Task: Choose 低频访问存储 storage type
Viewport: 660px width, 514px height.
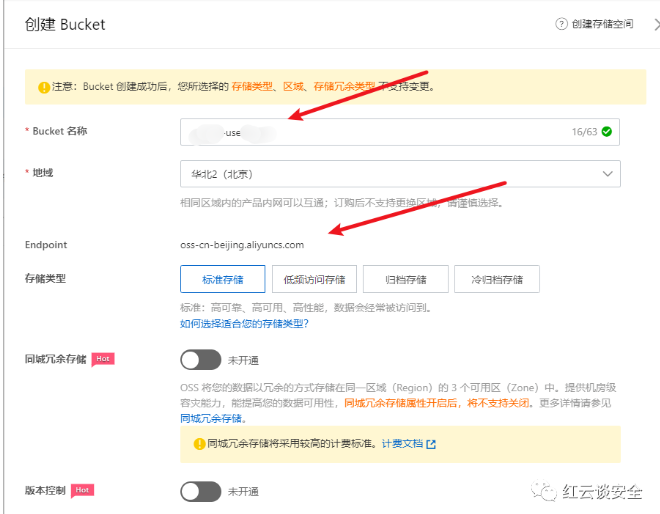Action: click(315, 279)
